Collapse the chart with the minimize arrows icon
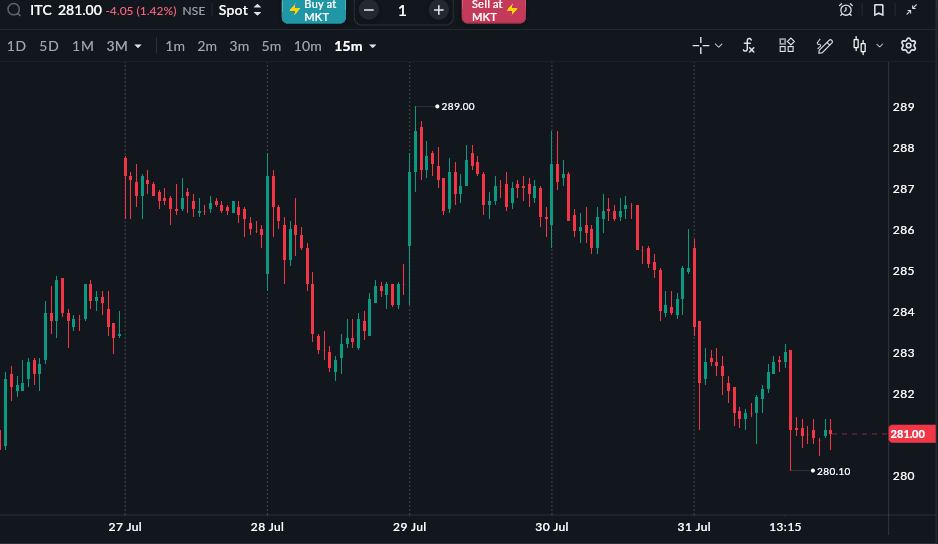This screenshot has height=544, width=938. [911, 10]
